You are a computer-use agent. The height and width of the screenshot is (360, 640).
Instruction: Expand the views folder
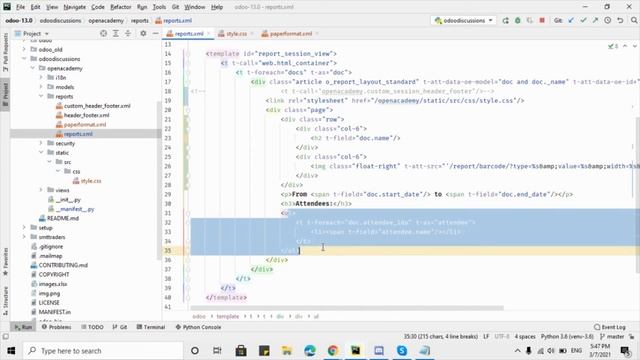click(x=41, y=190)
